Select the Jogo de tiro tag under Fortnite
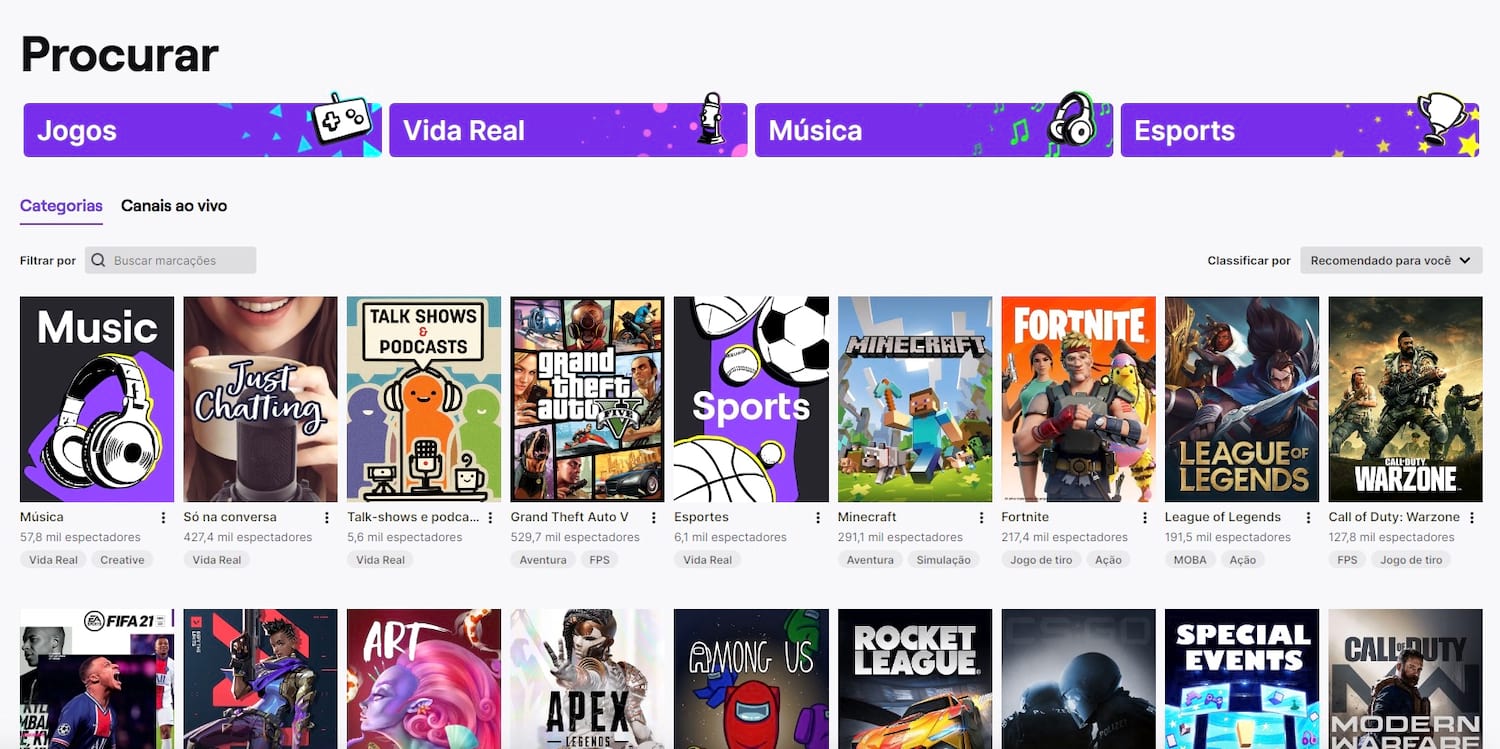 click(1041, 560)
